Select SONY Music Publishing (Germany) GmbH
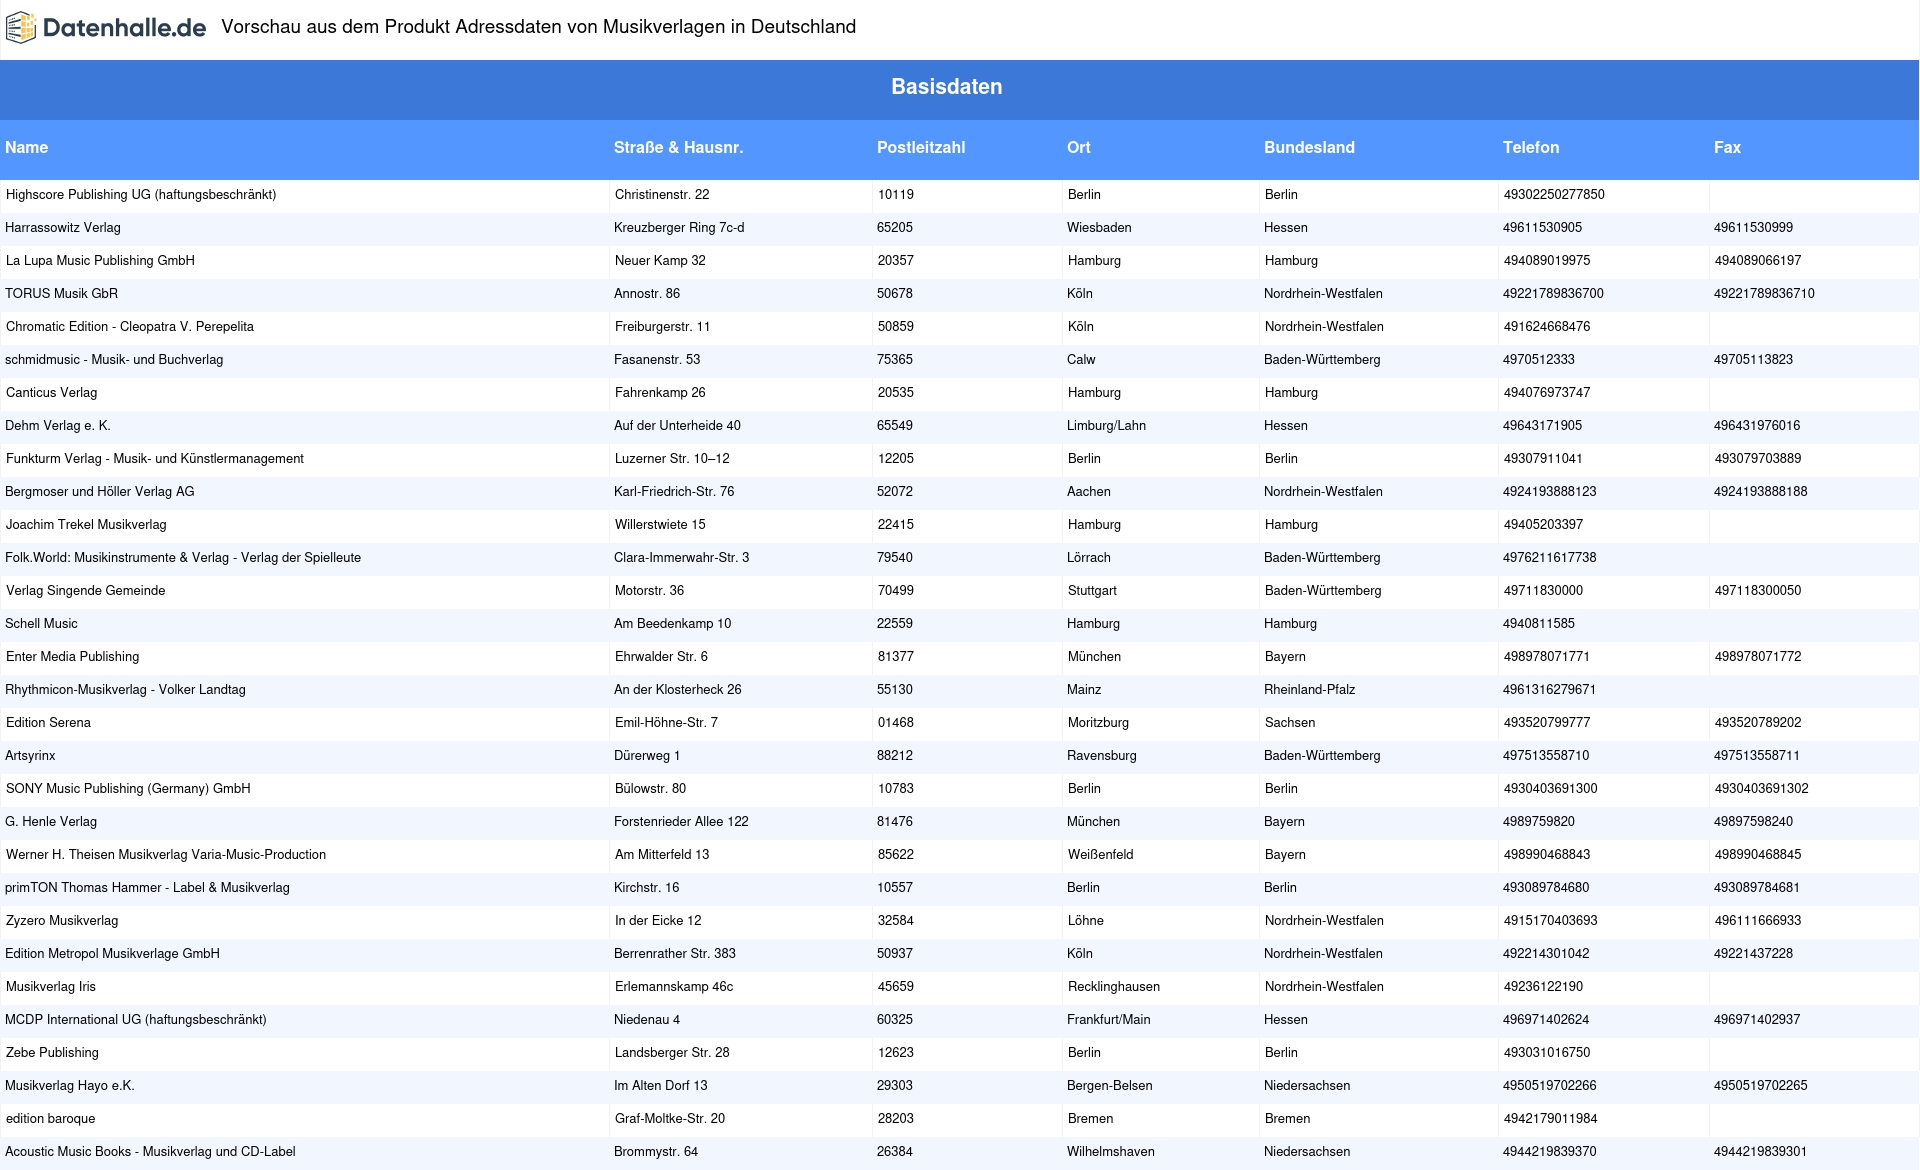Screen dimensions: 1920x1170 [x=128, y=789]
